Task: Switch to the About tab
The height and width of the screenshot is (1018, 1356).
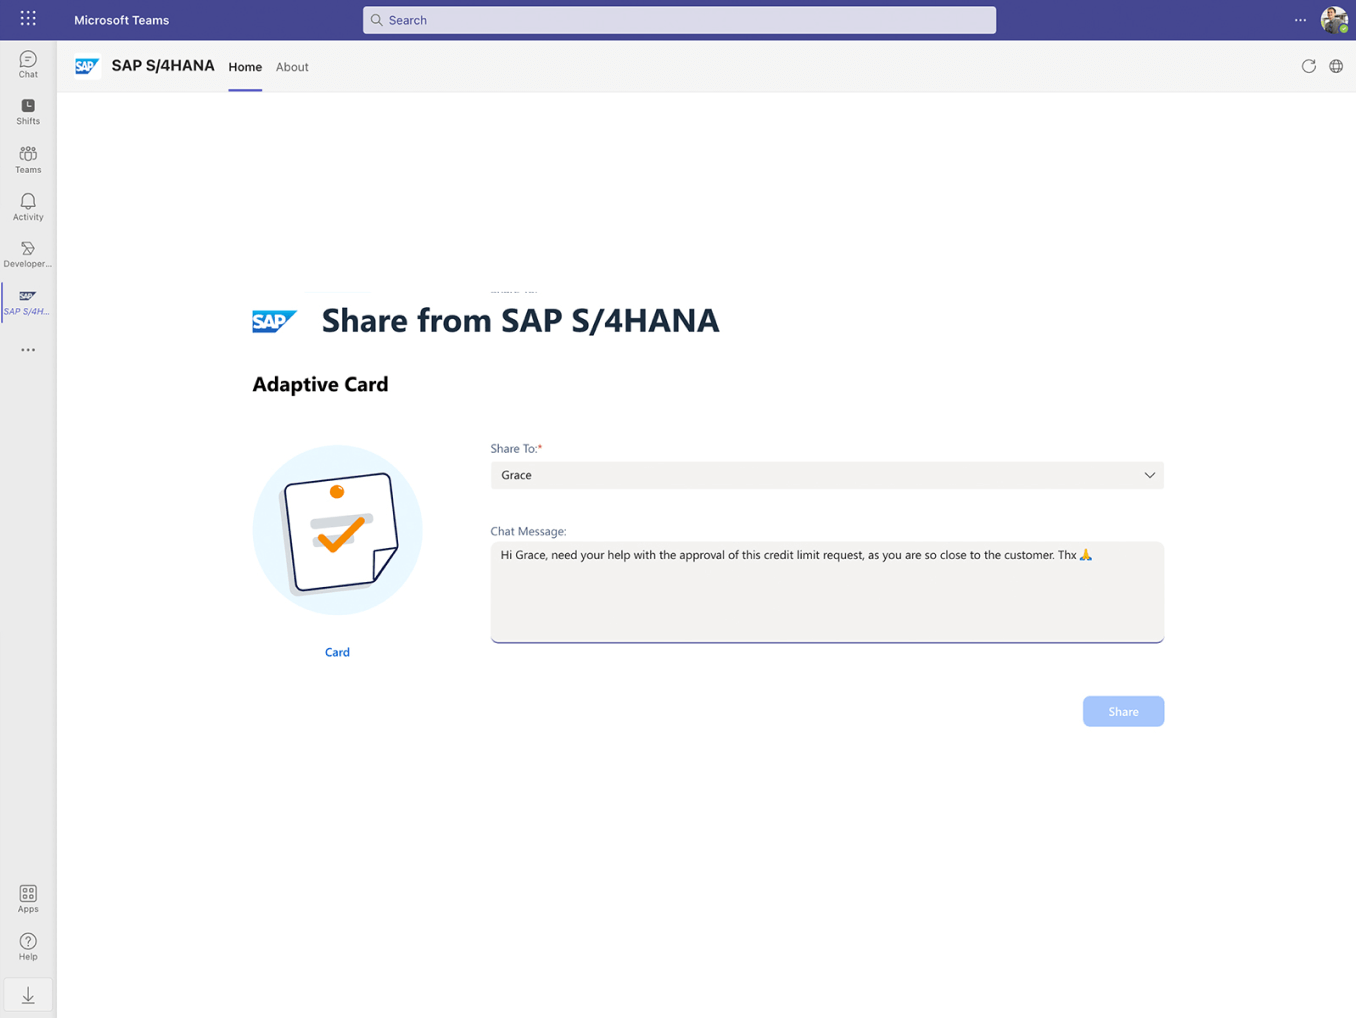Action: (292, 67)
